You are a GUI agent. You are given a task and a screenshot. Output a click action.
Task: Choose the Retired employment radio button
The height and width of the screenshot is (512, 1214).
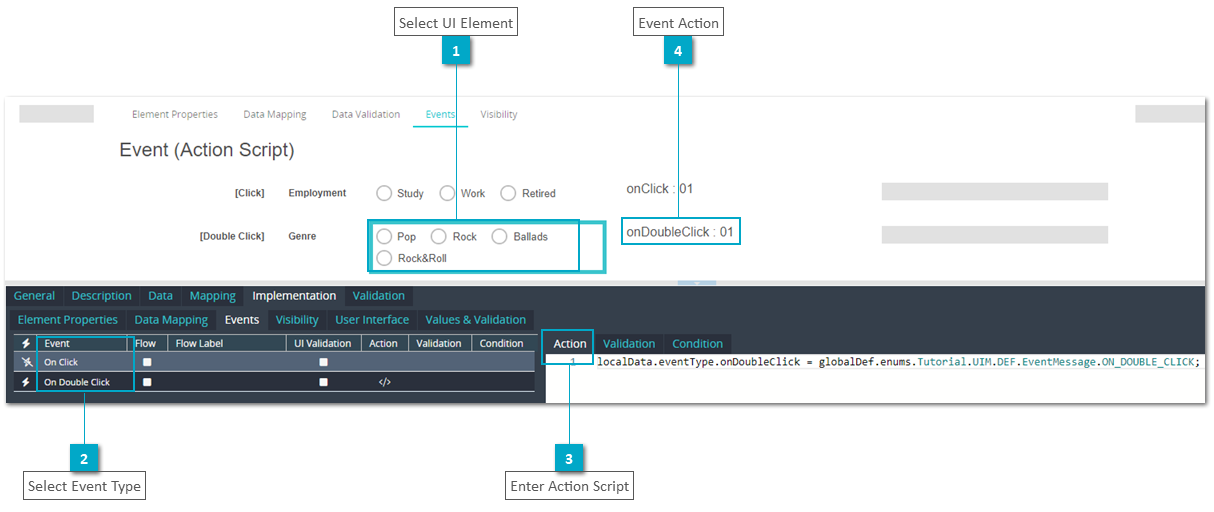tap(508, 193)
